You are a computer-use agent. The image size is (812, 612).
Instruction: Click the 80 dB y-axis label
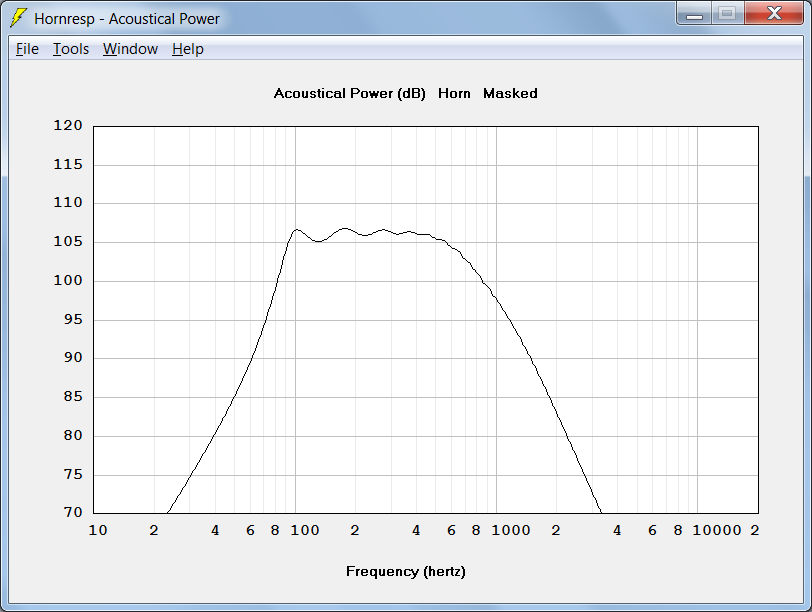pyautogui.click(x=73, y=435)
